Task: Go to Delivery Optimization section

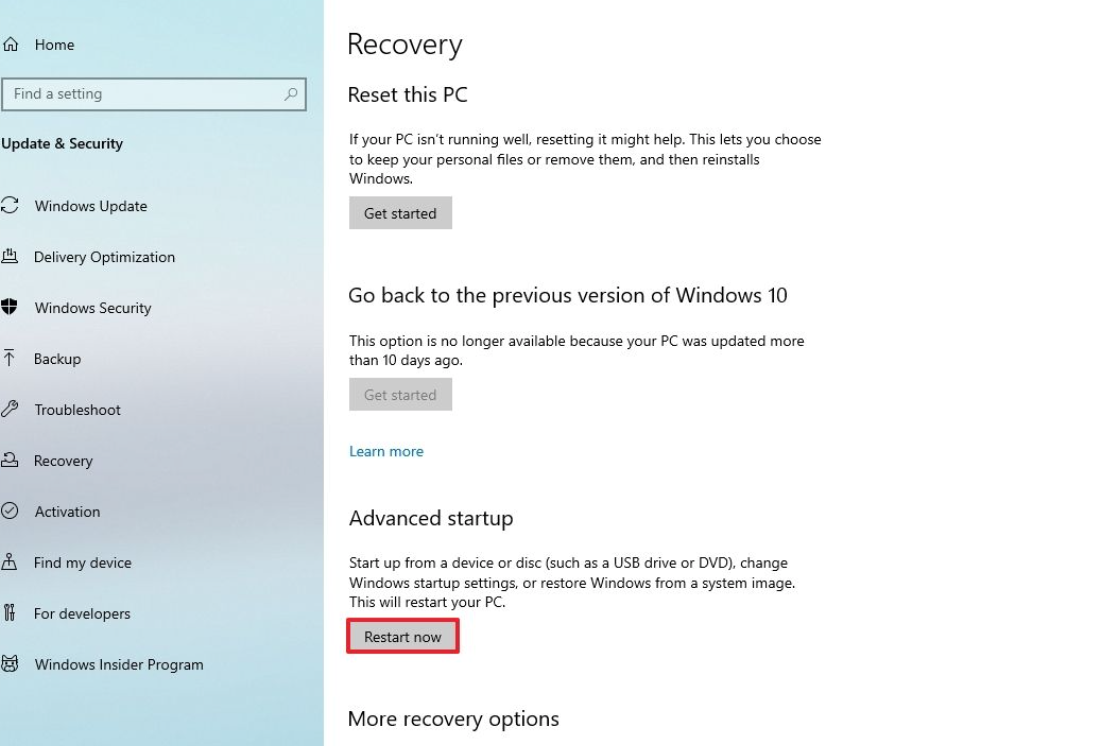Action: 104,257
